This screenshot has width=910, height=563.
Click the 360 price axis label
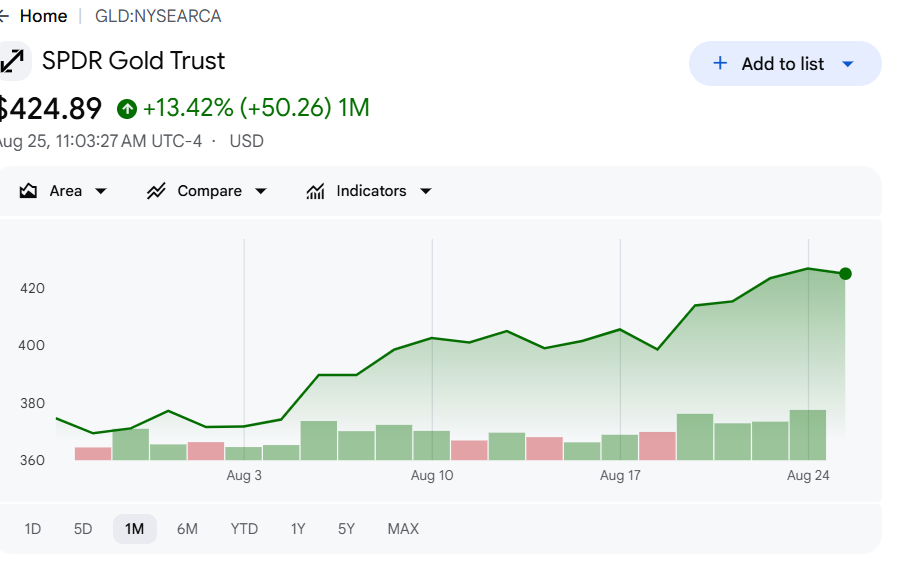[32, 460]
